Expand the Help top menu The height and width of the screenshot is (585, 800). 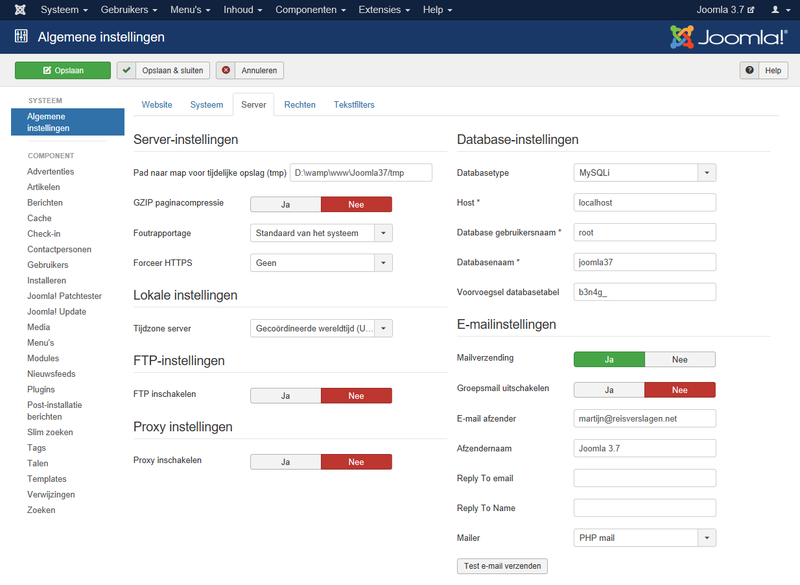(437, 10)
